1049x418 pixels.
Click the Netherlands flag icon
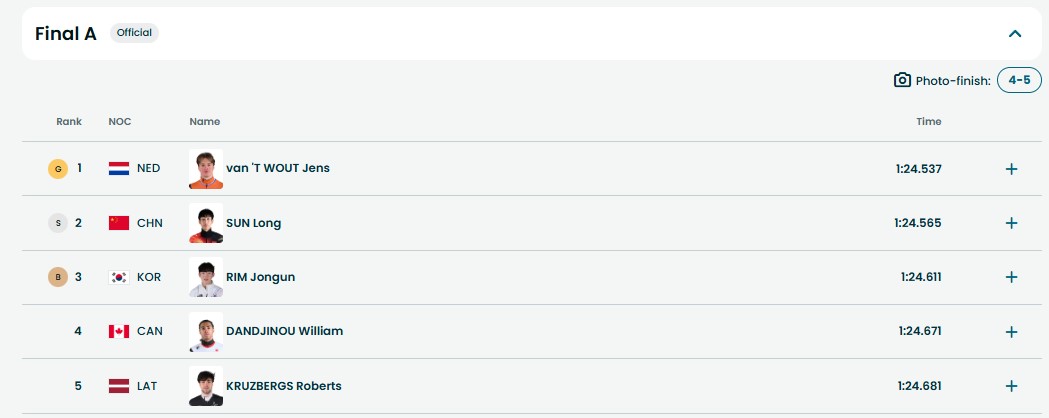click(x=119, y=169)
